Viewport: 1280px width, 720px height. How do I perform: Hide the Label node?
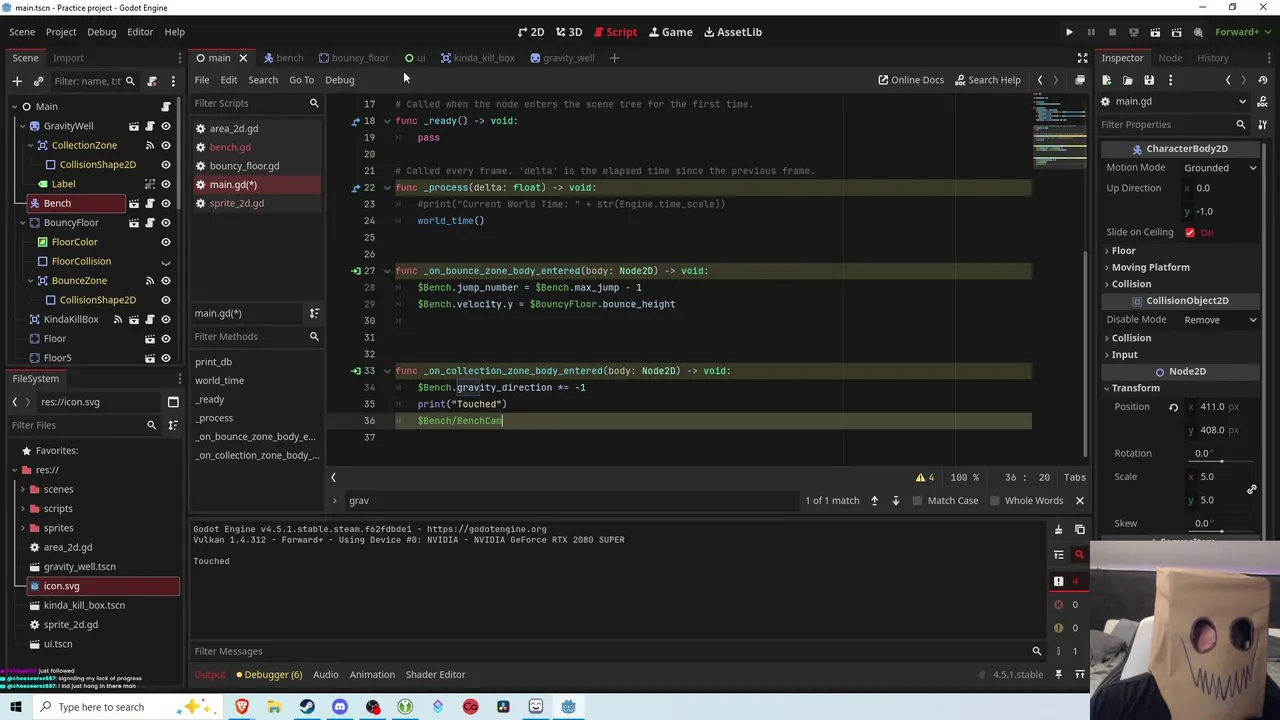pyautogui.click(x=166, y=184)
